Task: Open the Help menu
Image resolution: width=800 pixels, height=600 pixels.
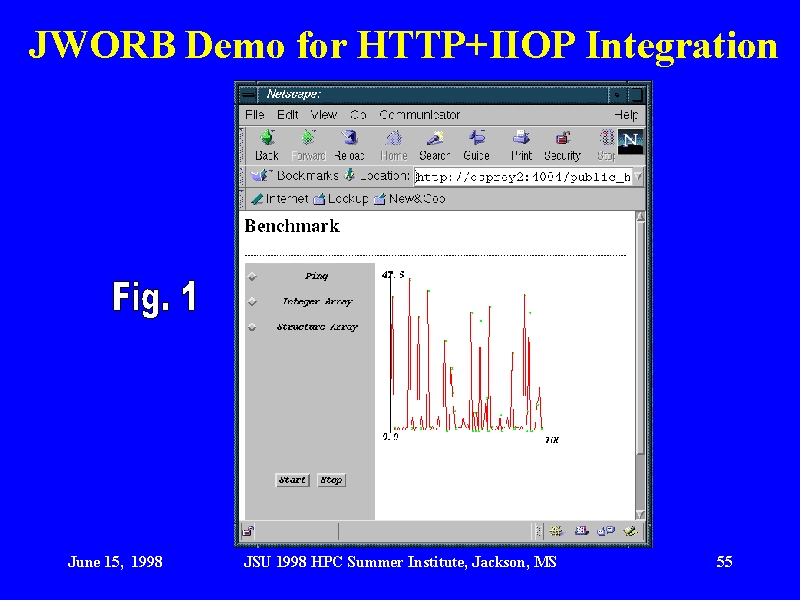Action: click(626, 115)
